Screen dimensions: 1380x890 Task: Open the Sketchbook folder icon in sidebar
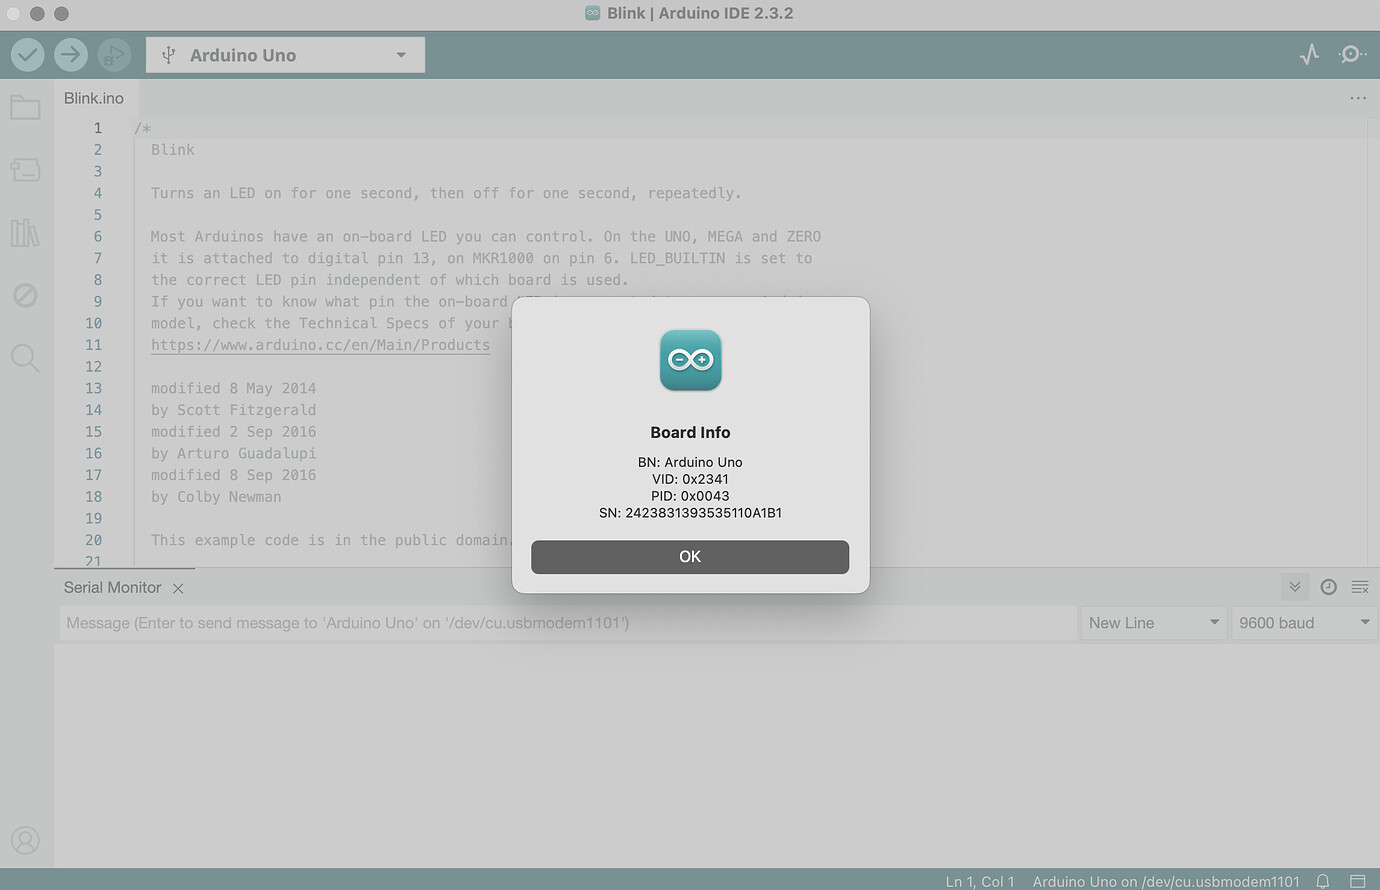coord(25,107)
